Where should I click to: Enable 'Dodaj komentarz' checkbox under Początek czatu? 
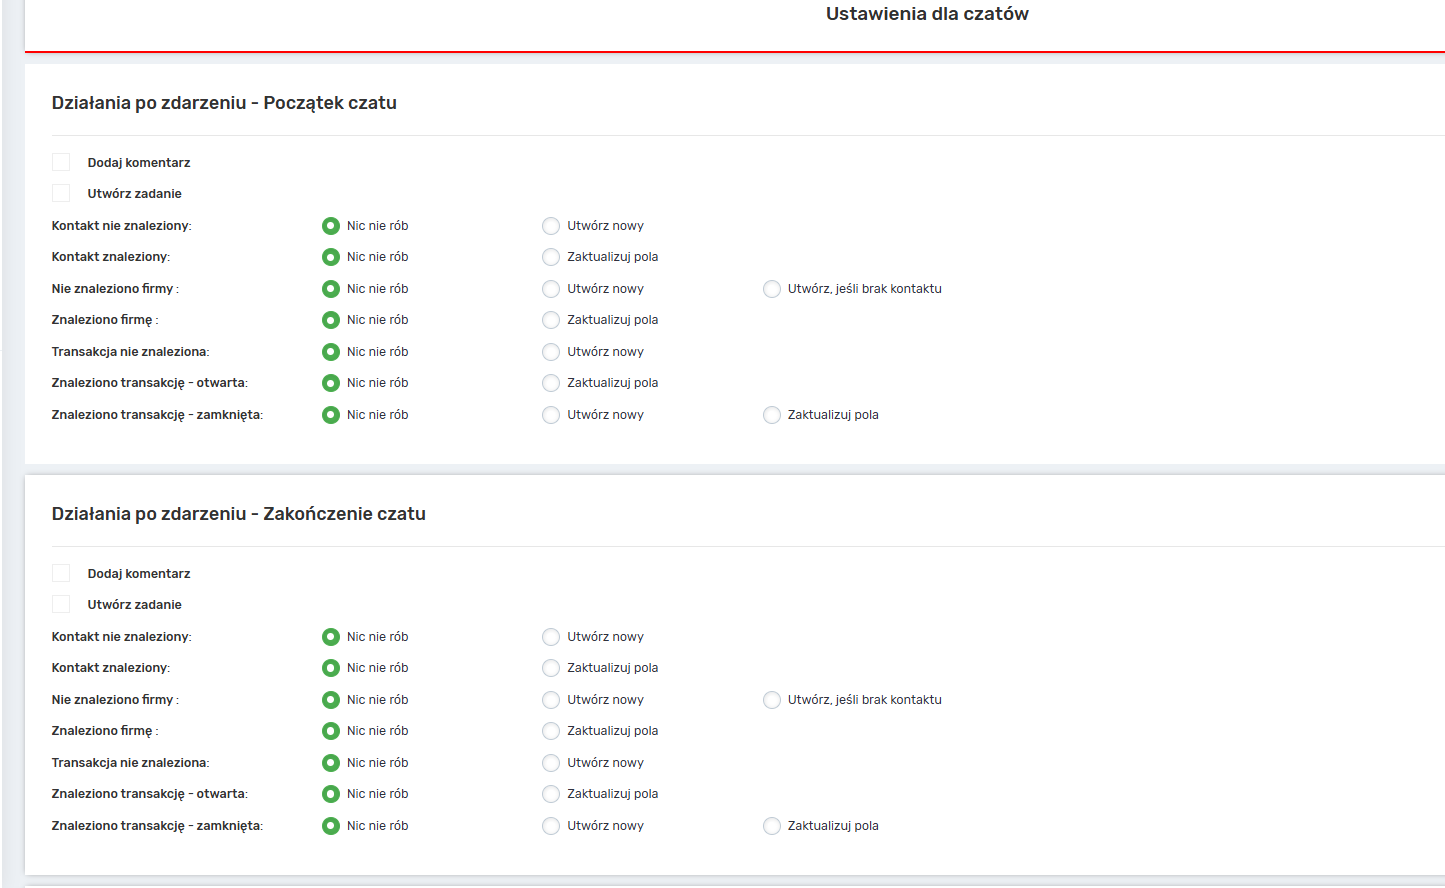[x=61, y=162]
